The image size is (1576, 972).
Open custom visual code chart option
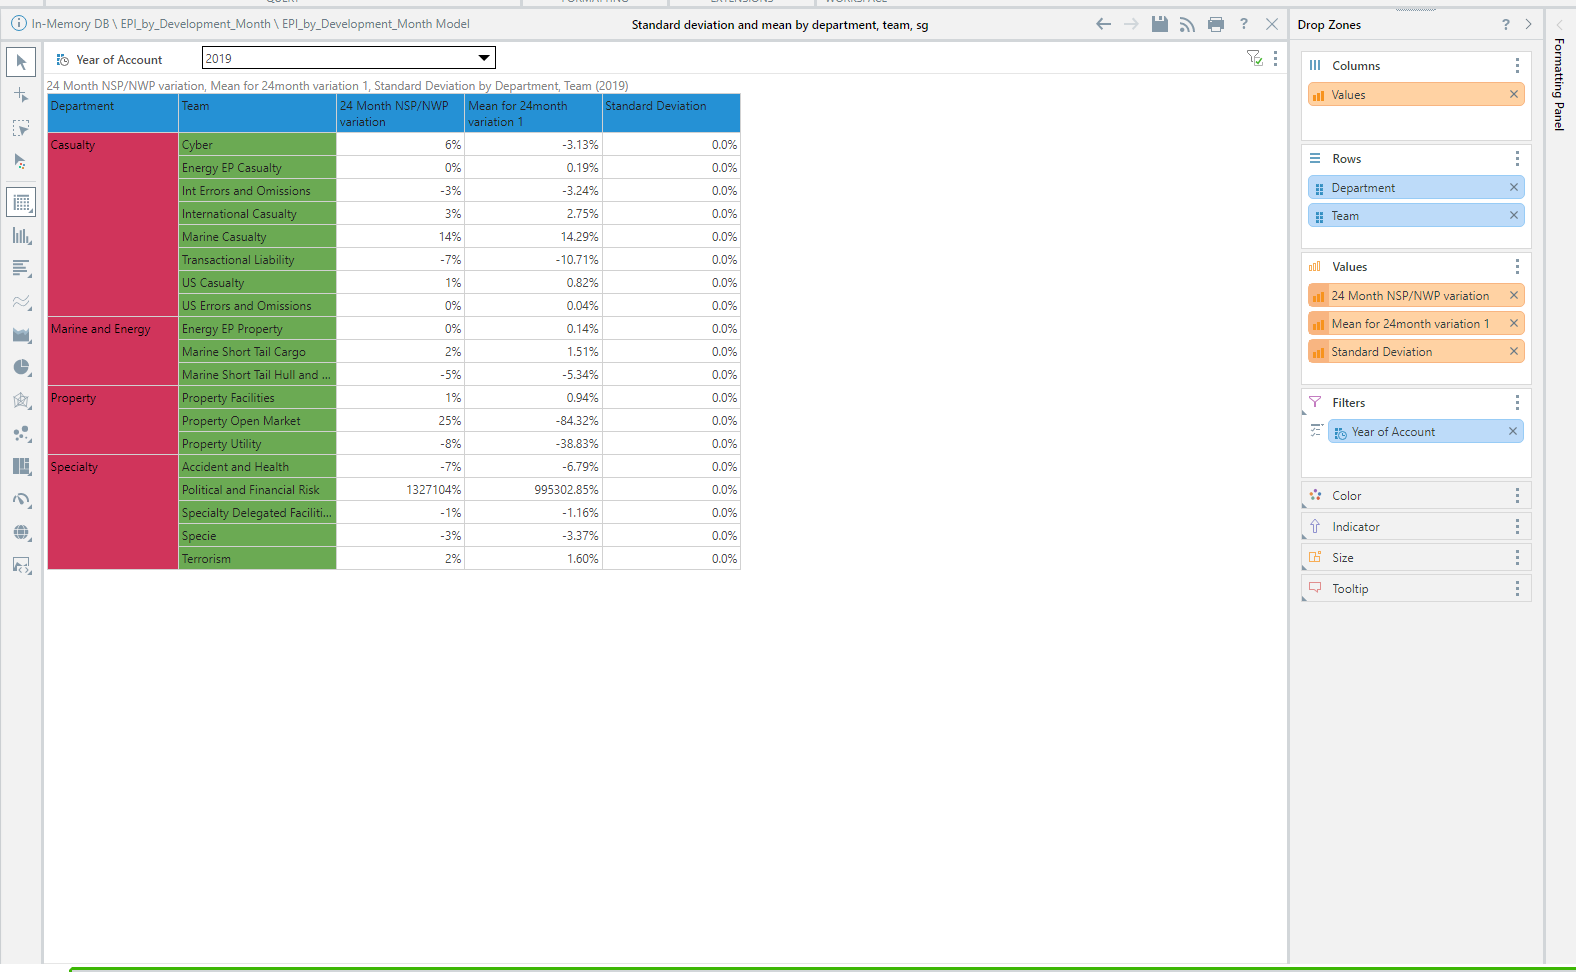[21, 566]
